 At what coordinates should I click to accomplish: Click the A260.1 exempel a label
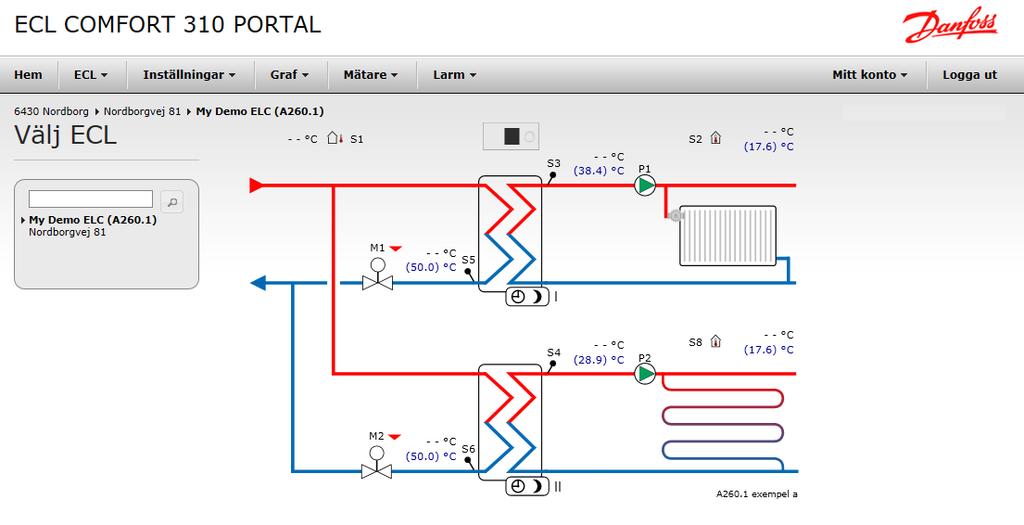[x=757, y=494]
